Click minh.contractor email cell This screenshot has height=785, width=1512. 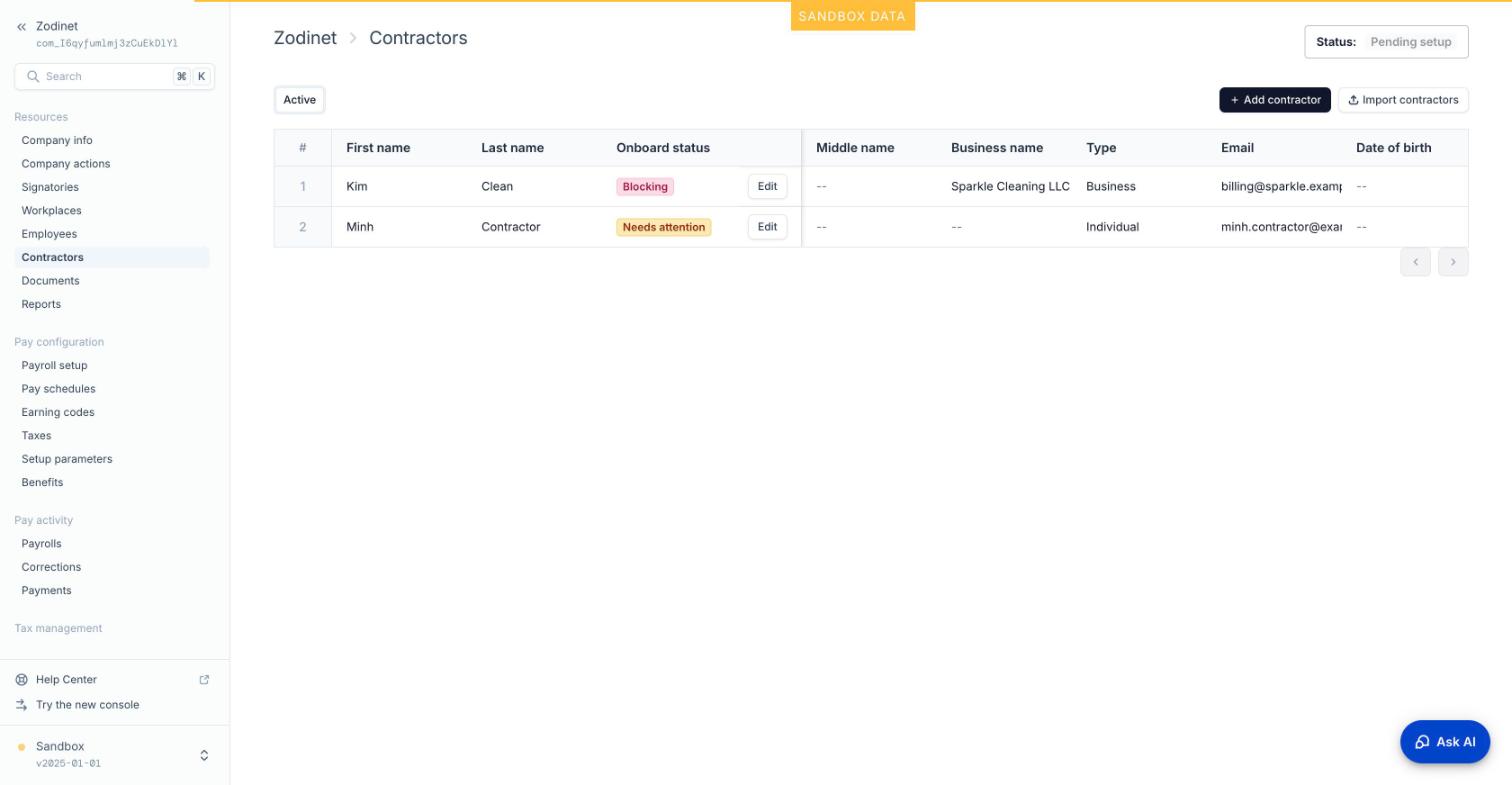[x=1281, y=227]
